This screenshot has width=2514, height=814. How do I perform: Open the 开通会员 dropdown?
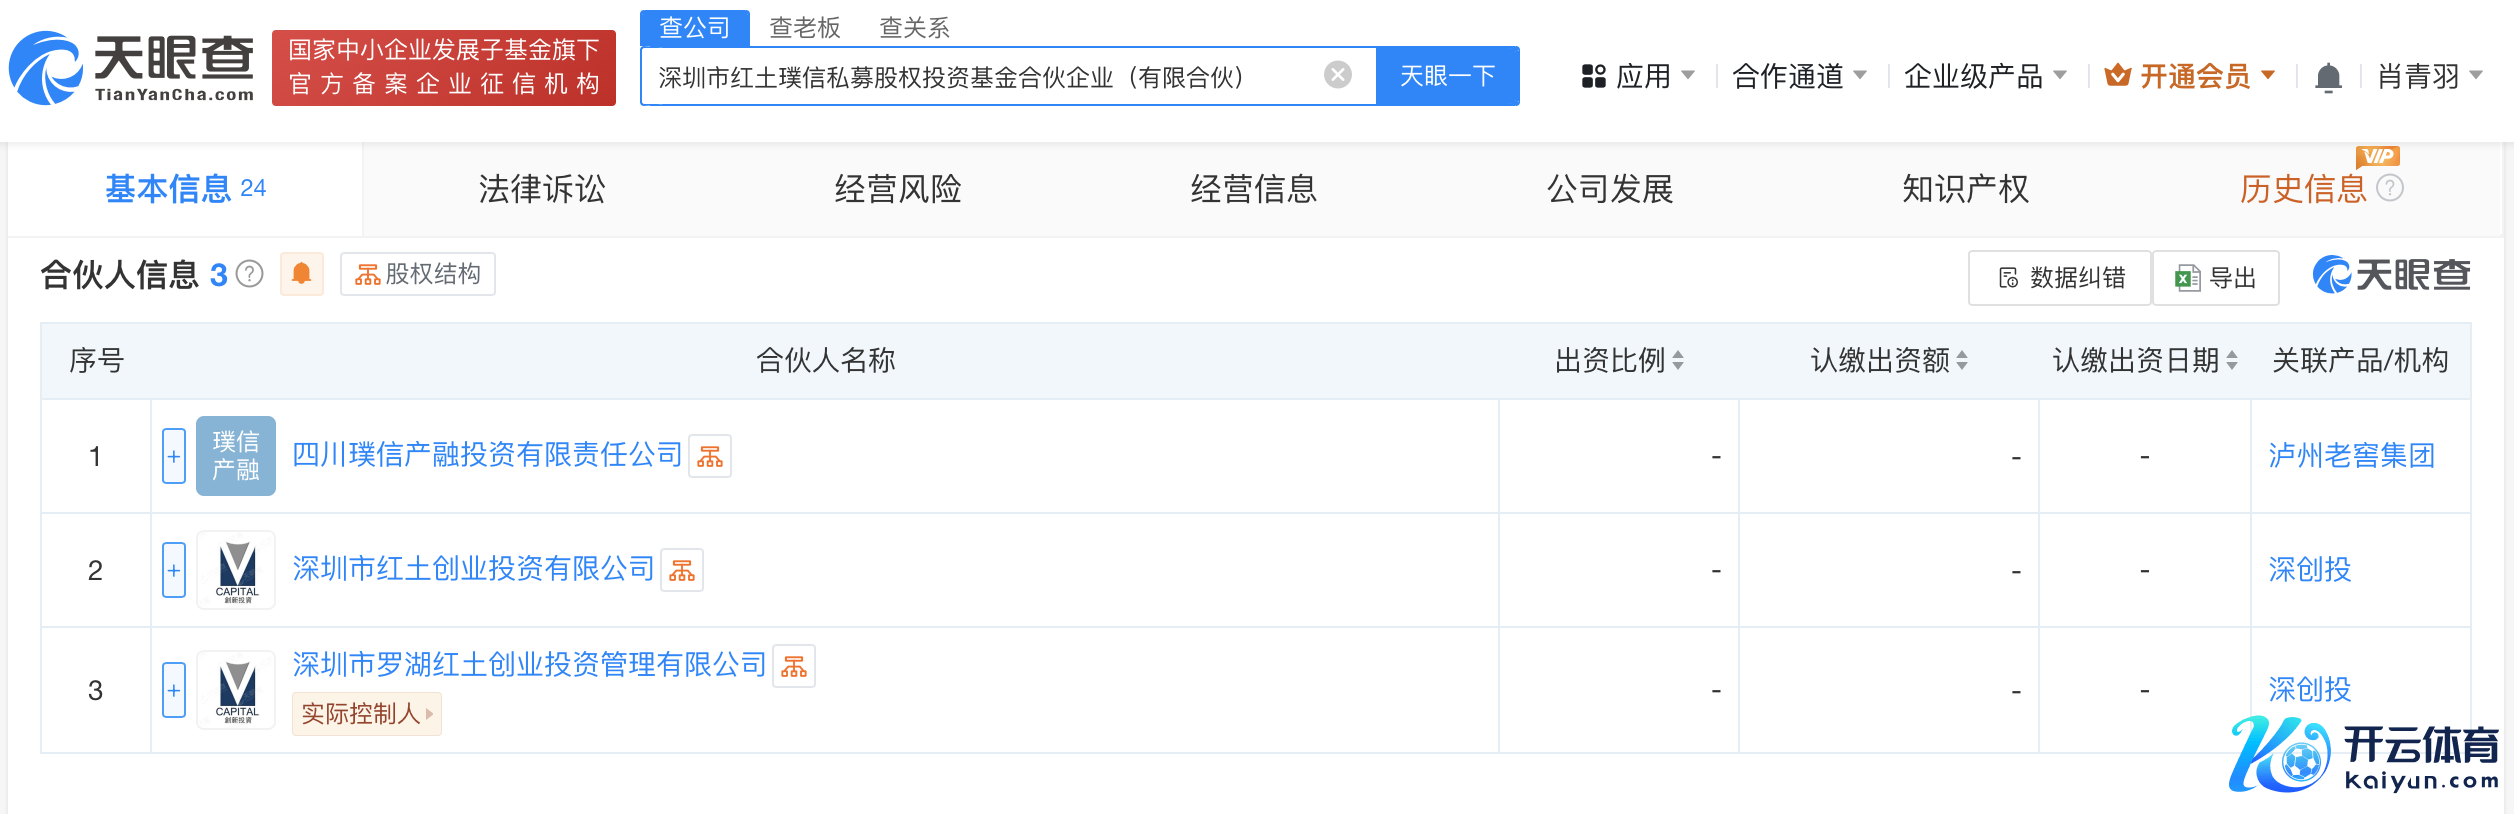[2191, 76]
